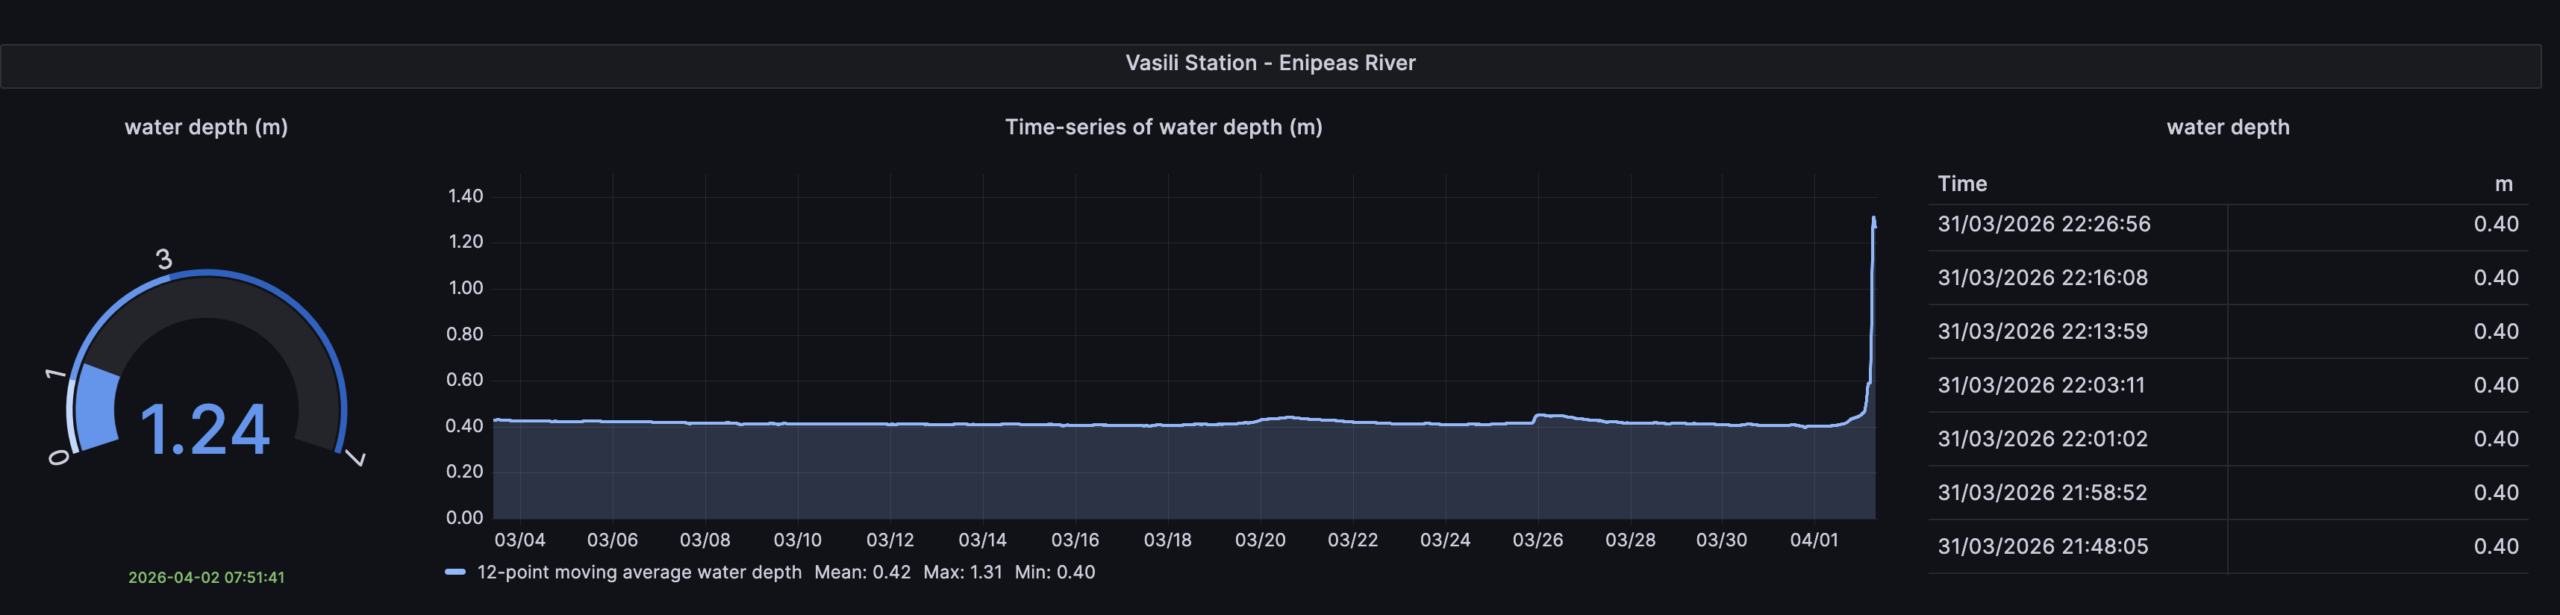Sort the table by the Time column header
The width and height of the screenshot is (2560, 615).
[x=1962, y=184]
